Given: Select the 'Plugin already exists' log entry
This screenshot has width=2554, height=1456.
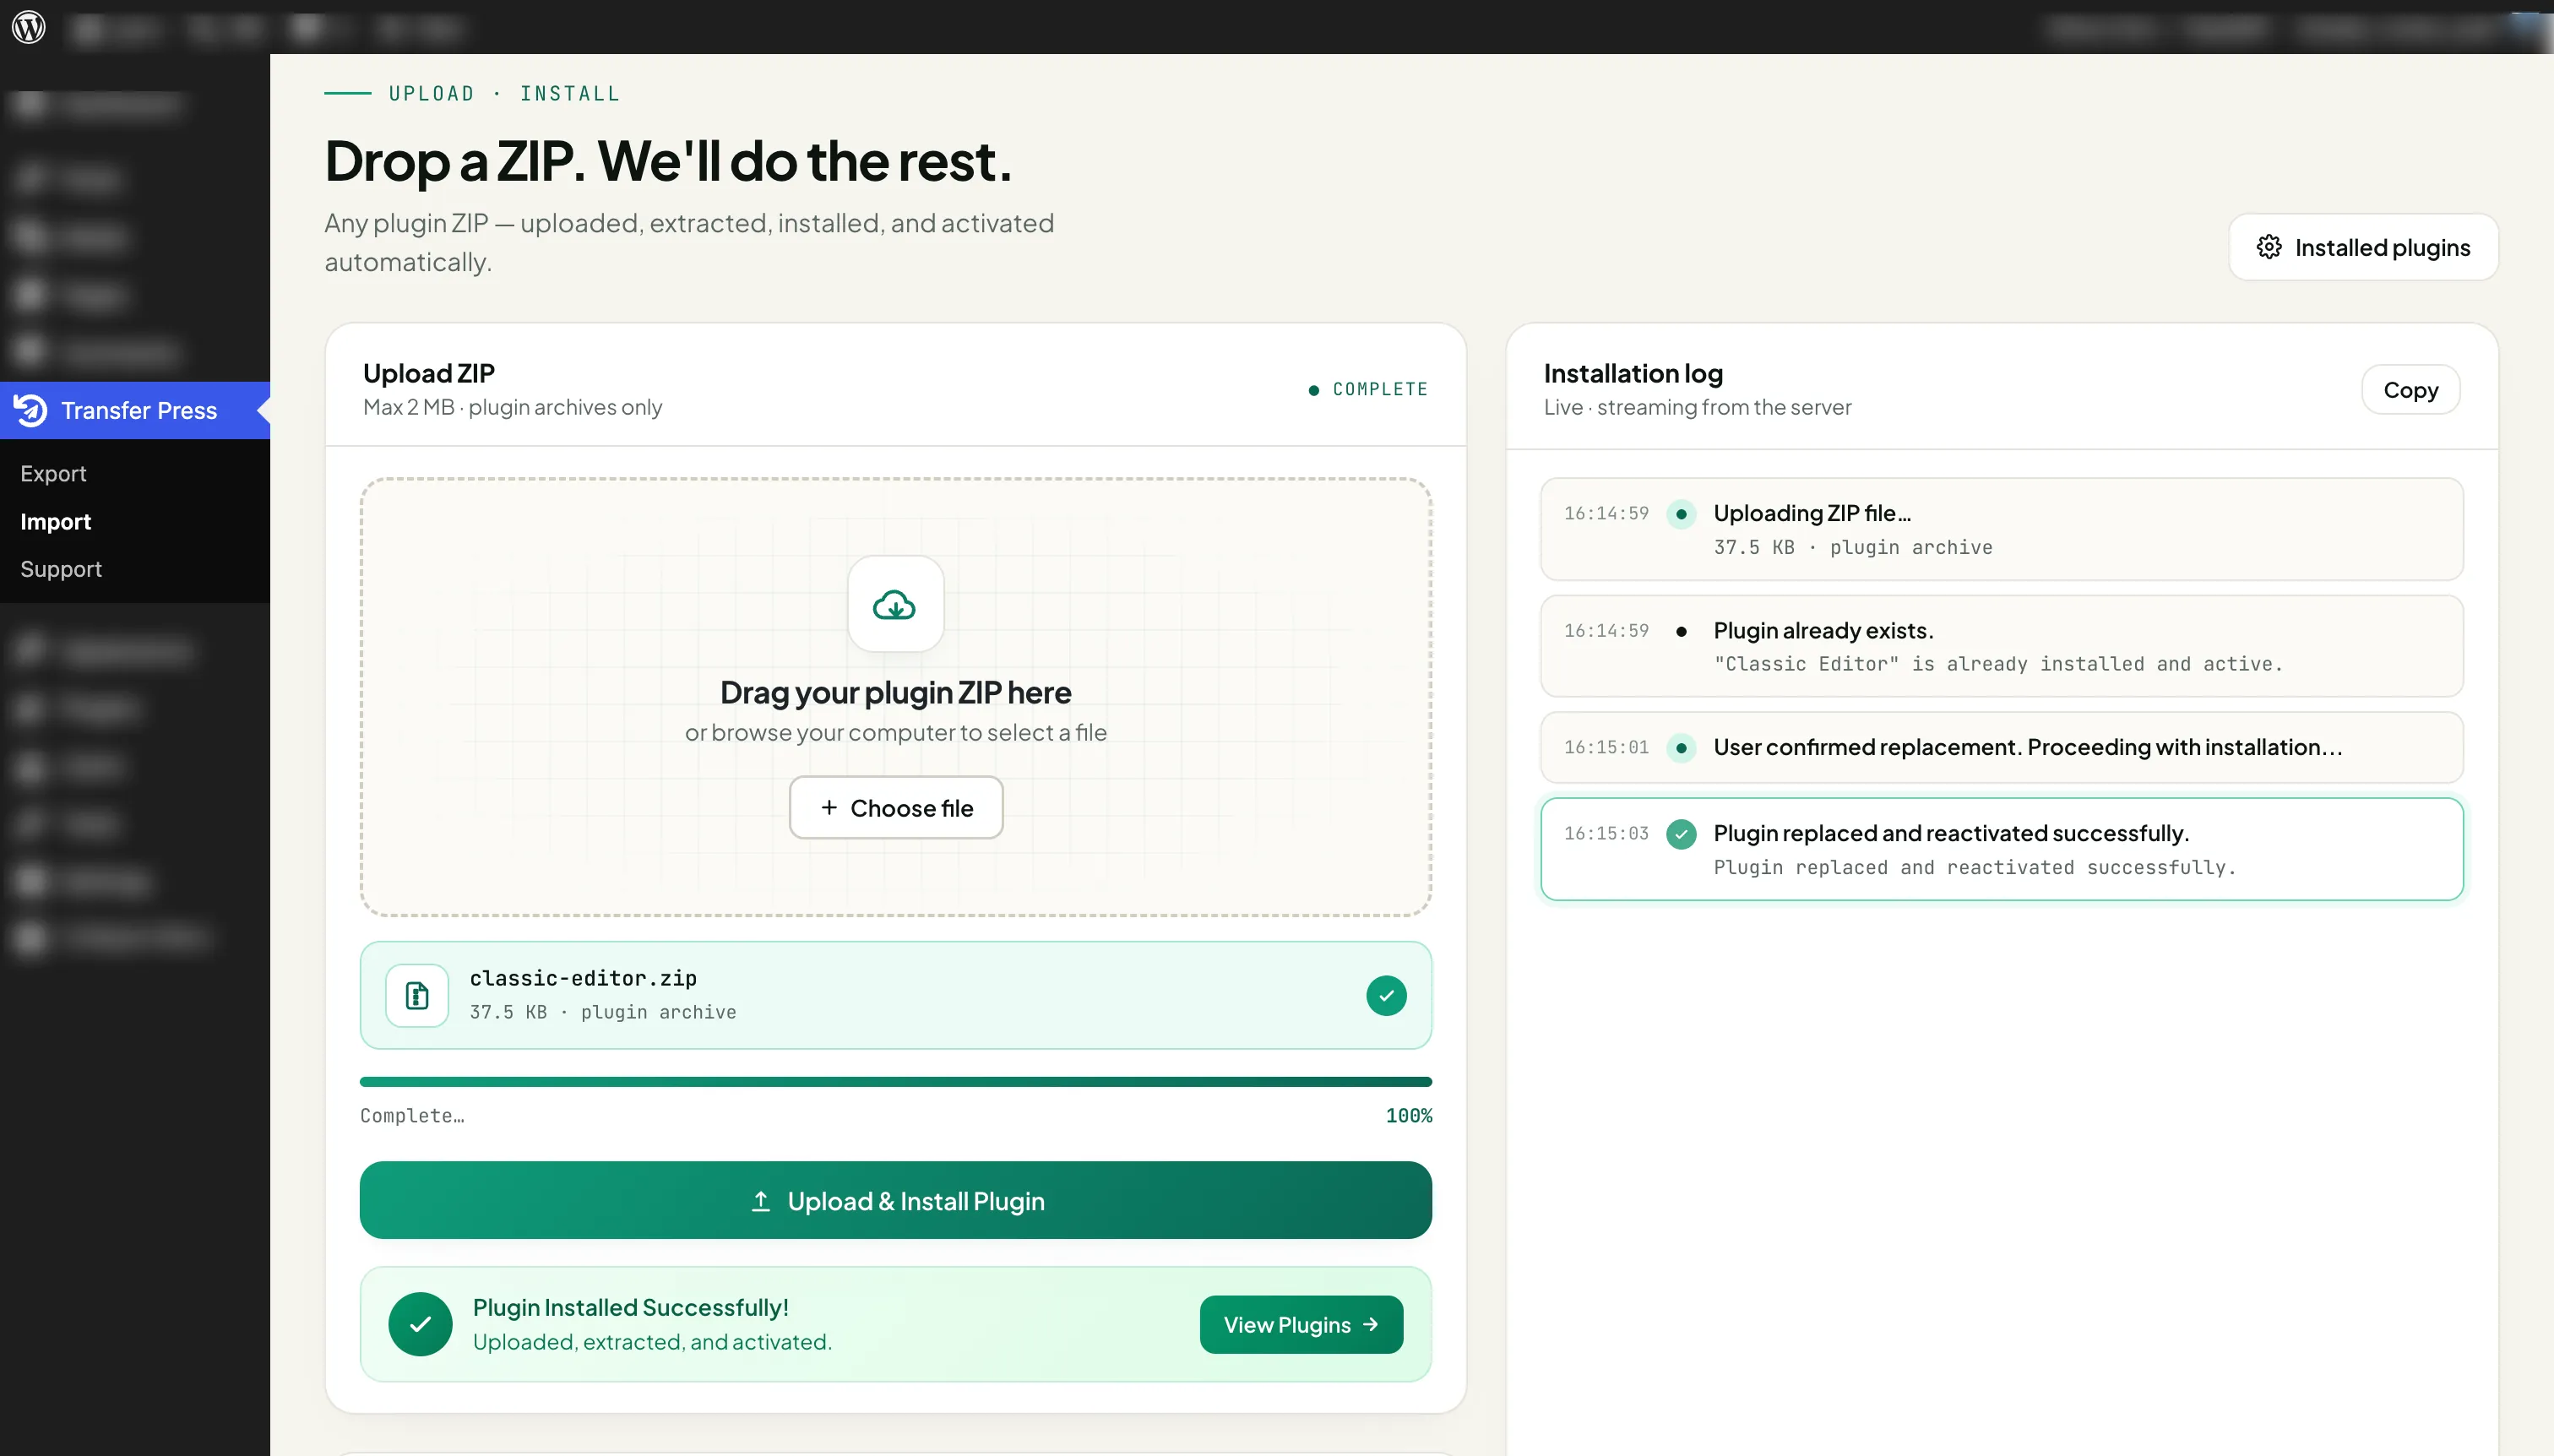Looking at the screenshot, I should 2002,646.
